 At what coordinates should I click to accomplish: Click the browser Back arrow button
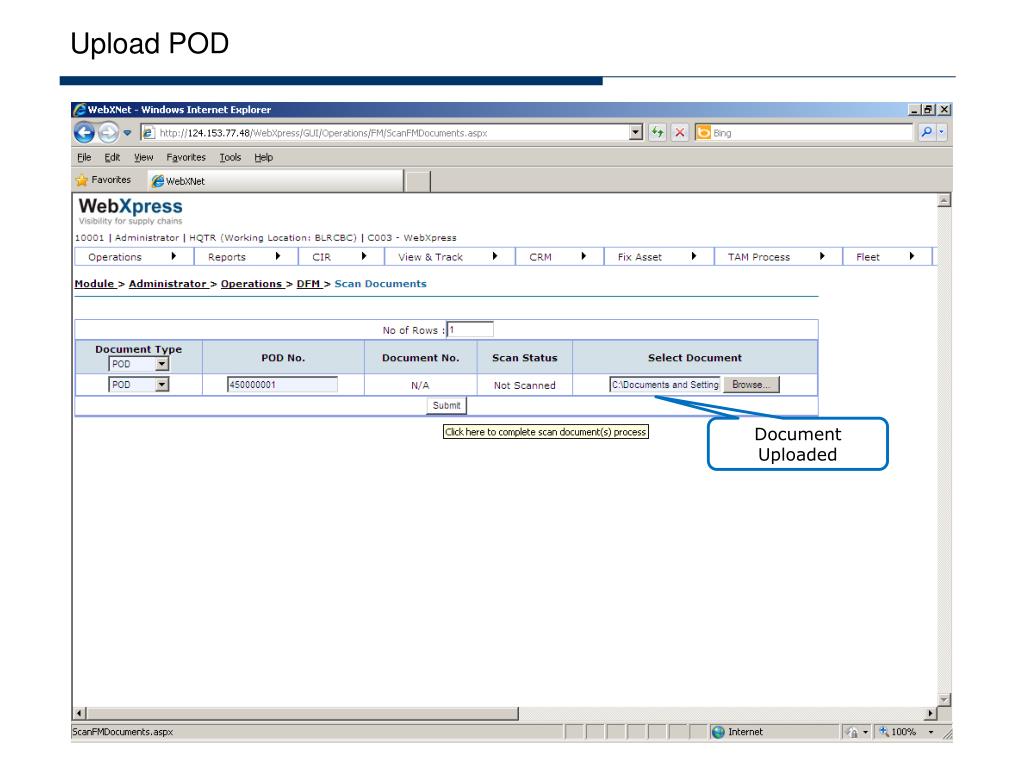click(x=84, y=133)
